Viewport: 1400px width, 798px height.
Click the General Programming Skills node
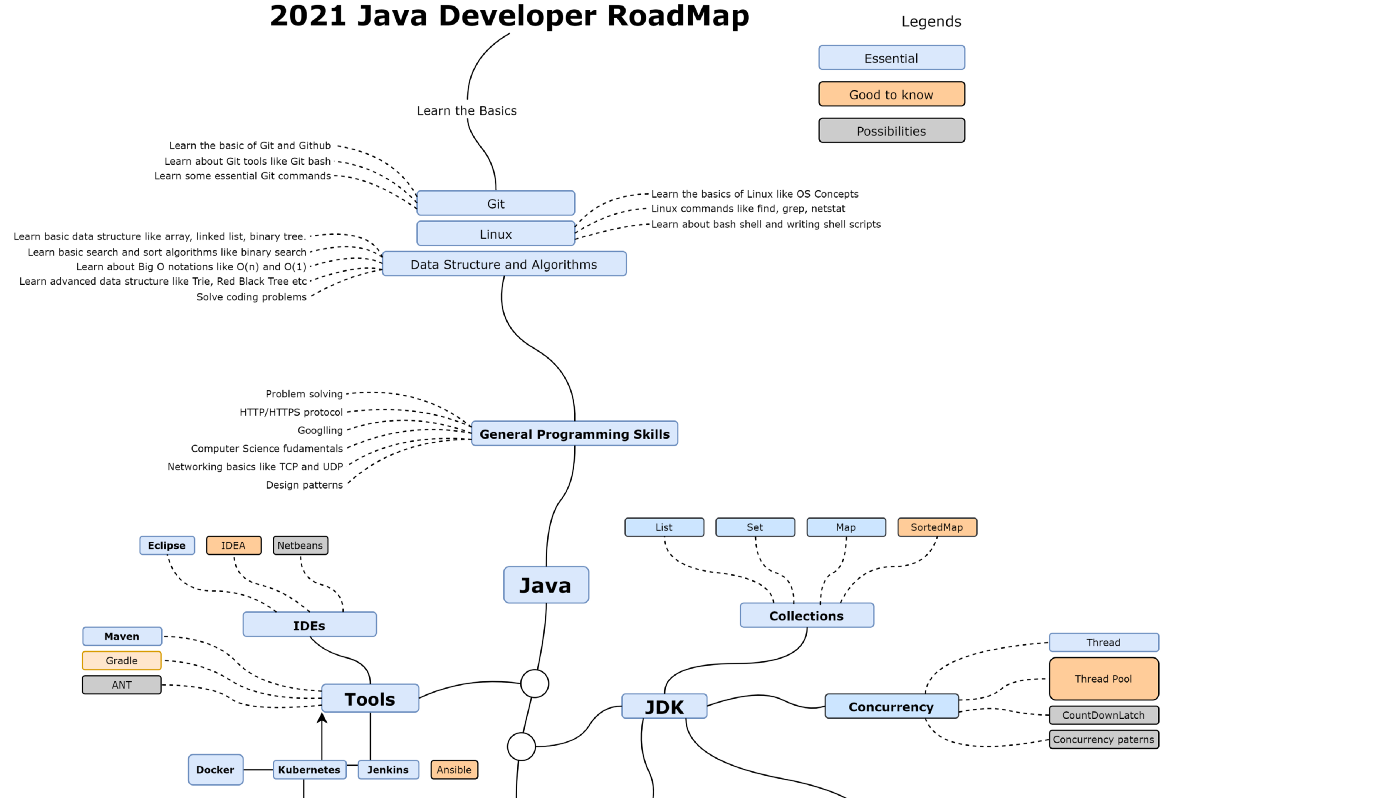click(x=574, y=433)
